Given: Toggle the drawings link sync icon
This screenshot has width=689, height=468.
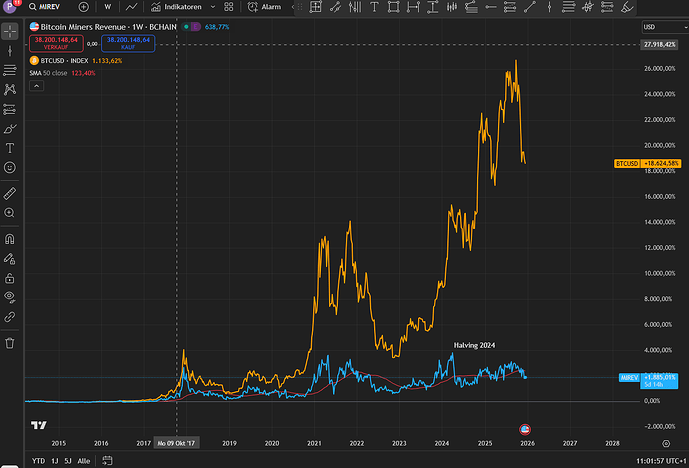Looking at the screenshot, I should coord(10,317).
